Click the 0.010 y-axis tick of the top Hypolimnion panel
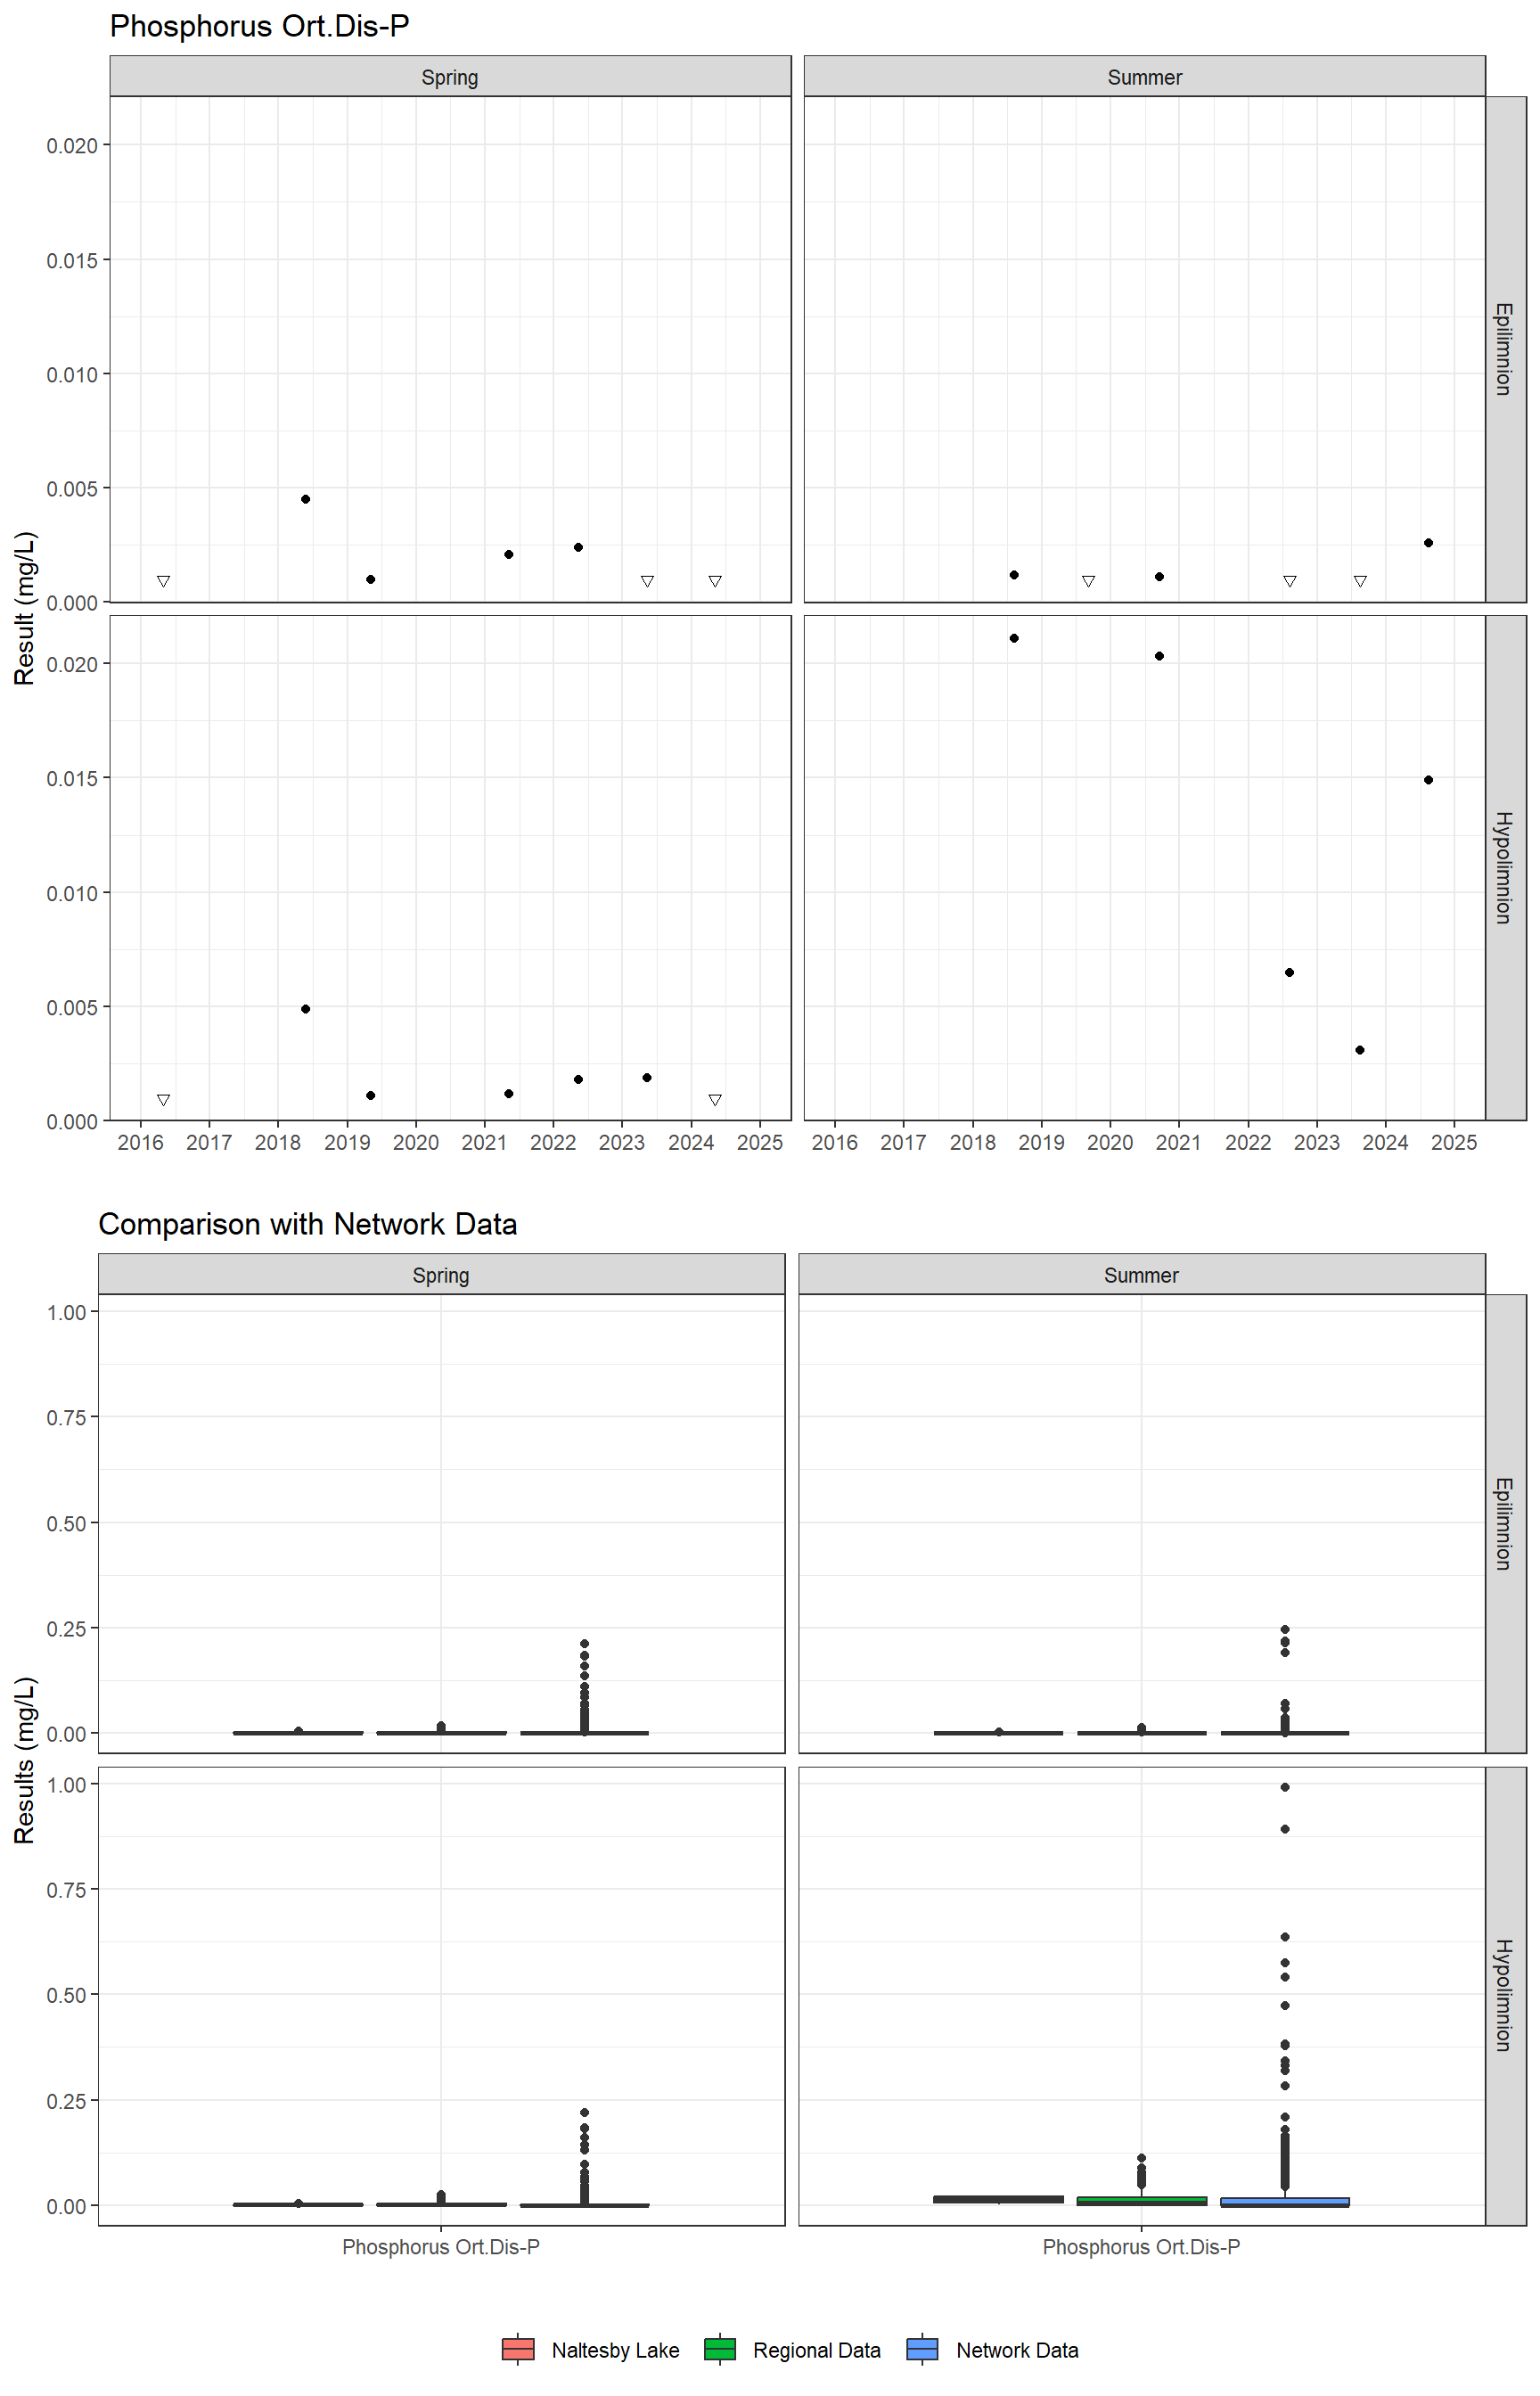Screen dimensions: 1540x2396 (72, 893)
